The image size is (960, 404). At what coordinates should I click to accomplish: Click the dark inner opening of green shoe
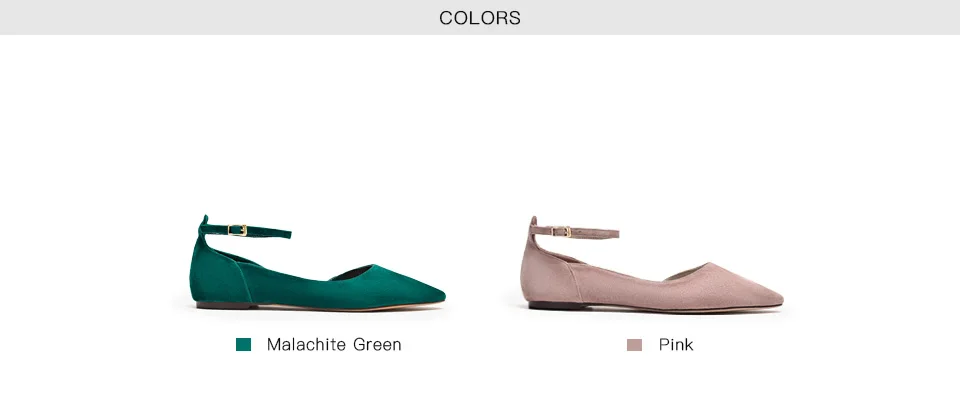coord(352,273)
